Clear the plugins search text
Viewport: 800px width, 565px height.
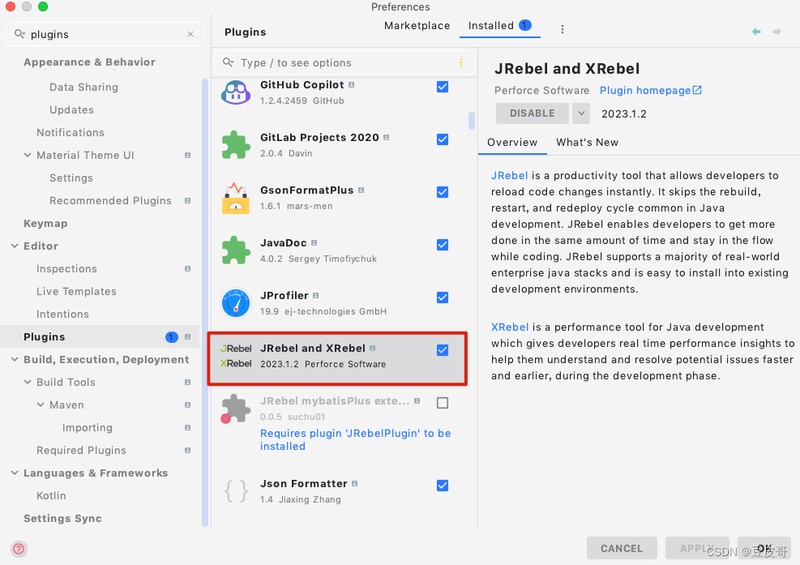coord(190,34)
